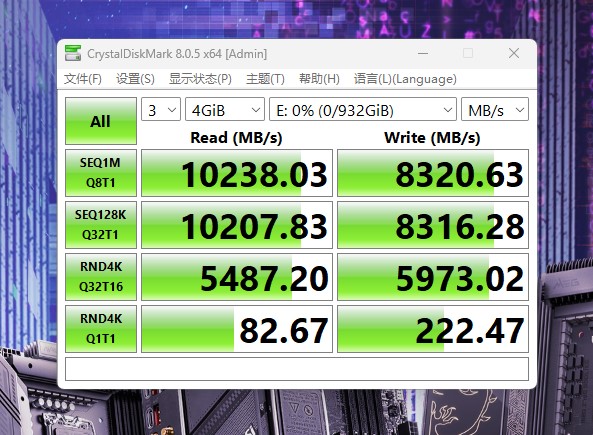Image resolution: width=593 pixels, height=435 pixels.
Task: Click the RND4K Q32T16 read result 5487.20
Action: pos(237,277)
